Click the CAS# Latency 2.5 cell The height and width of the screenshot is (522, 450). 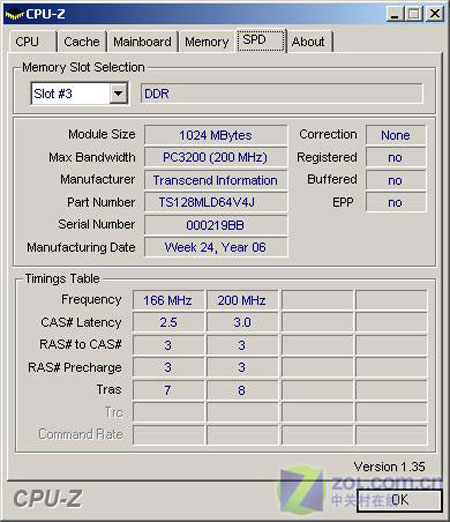point(168,322)
